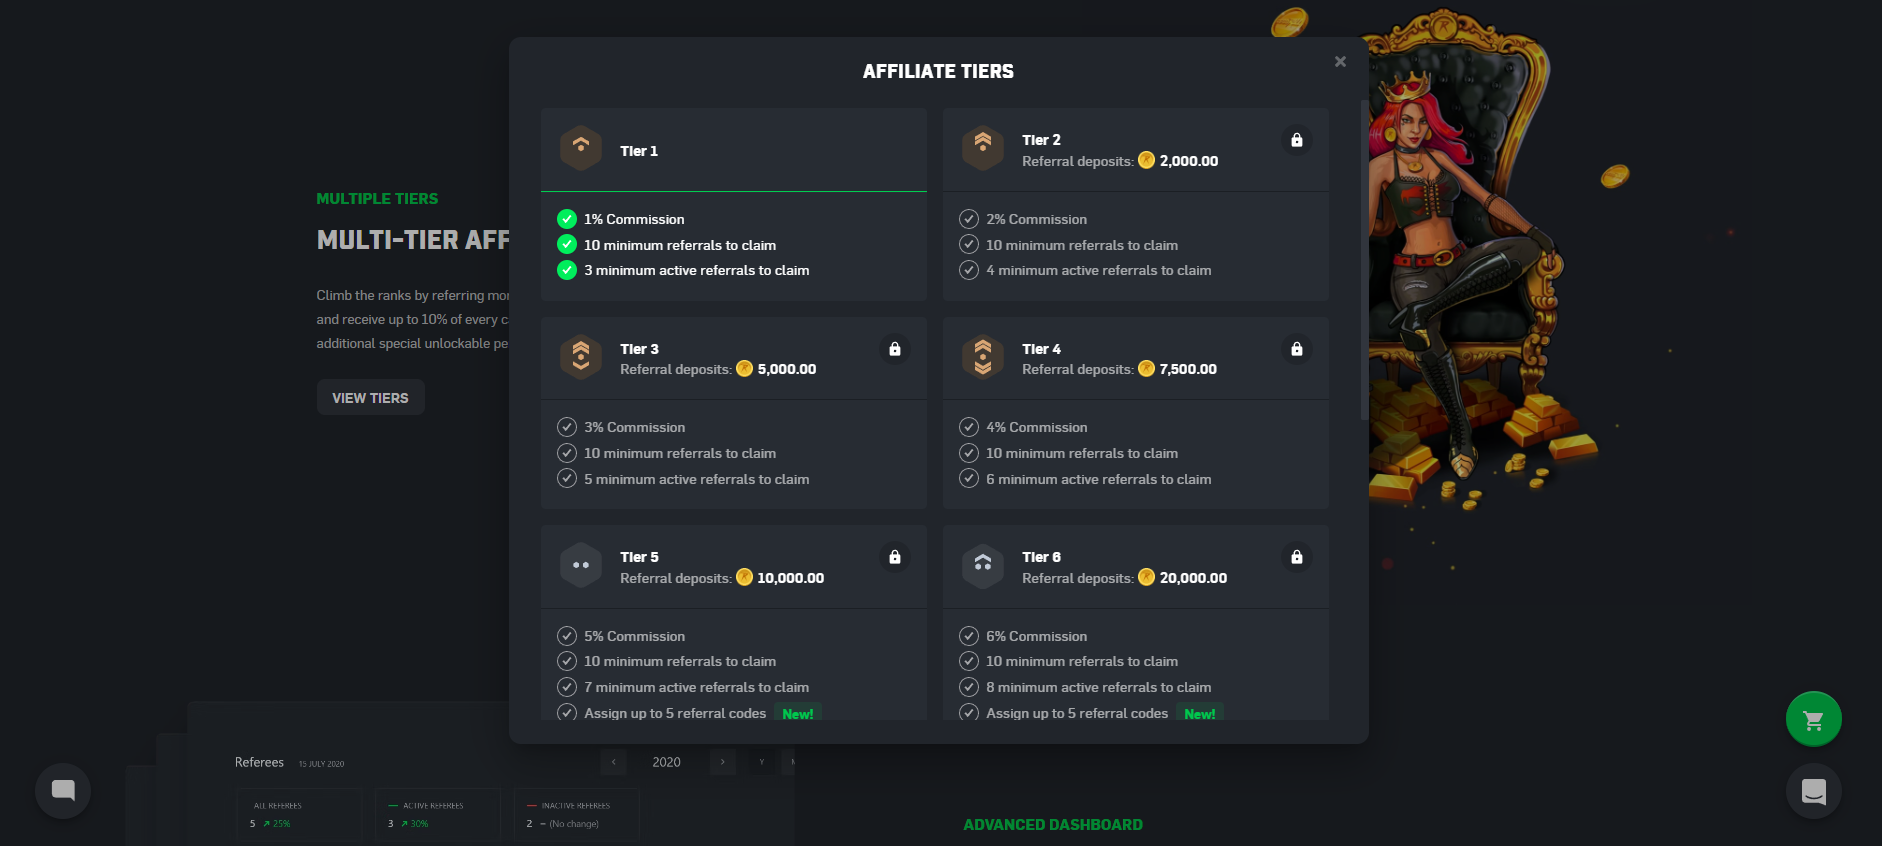
Task: Click the Tier 2 lock icon
Action: [x=1296, y=140]
